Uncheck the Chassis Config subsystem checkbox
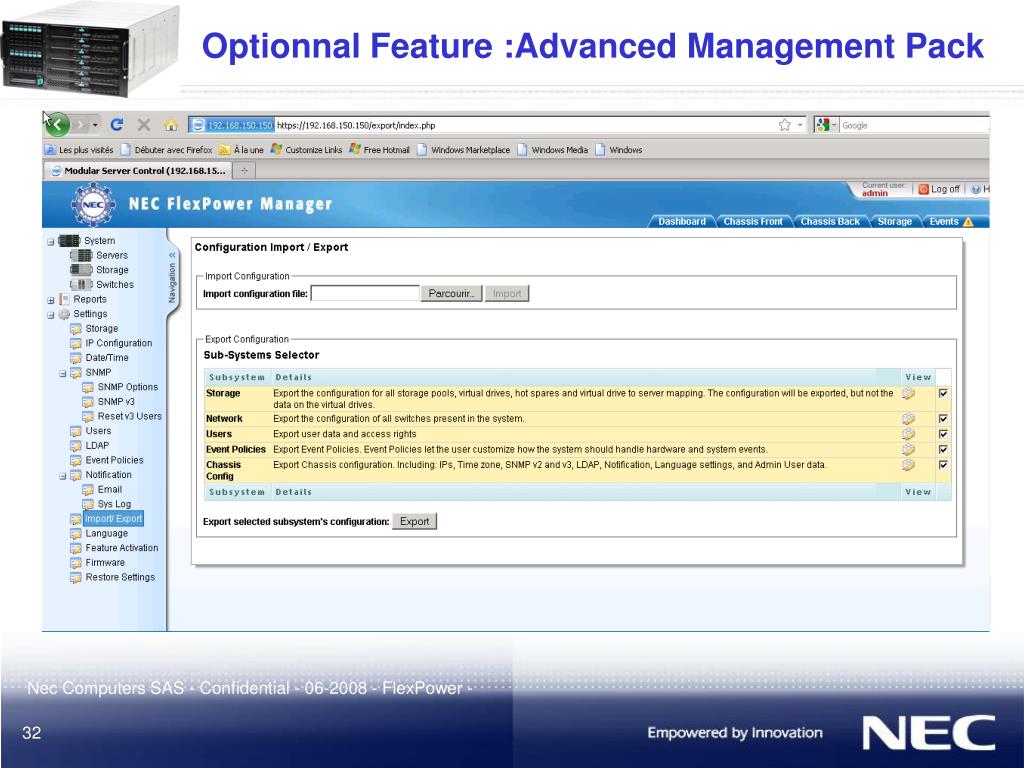 pyautogui.click(x=943, y=465)
